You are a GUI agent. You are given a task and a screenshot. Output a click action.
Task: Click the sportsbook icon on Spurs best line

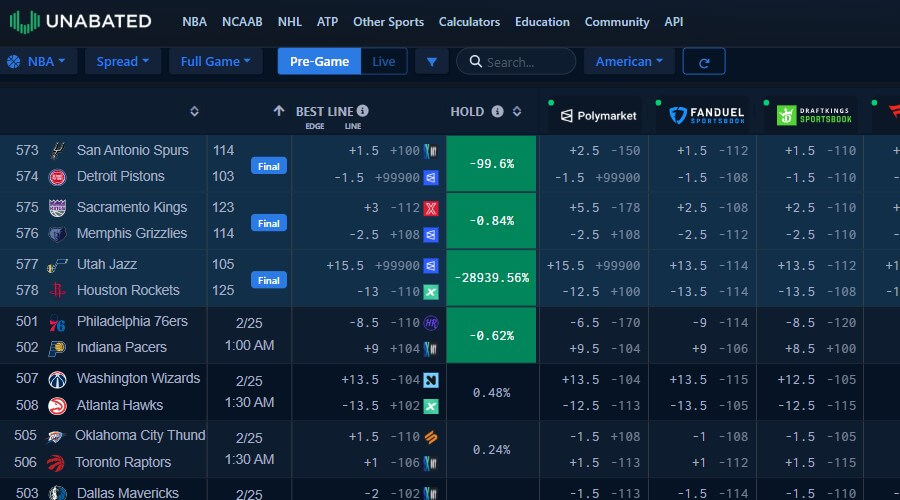click(430, 151)
